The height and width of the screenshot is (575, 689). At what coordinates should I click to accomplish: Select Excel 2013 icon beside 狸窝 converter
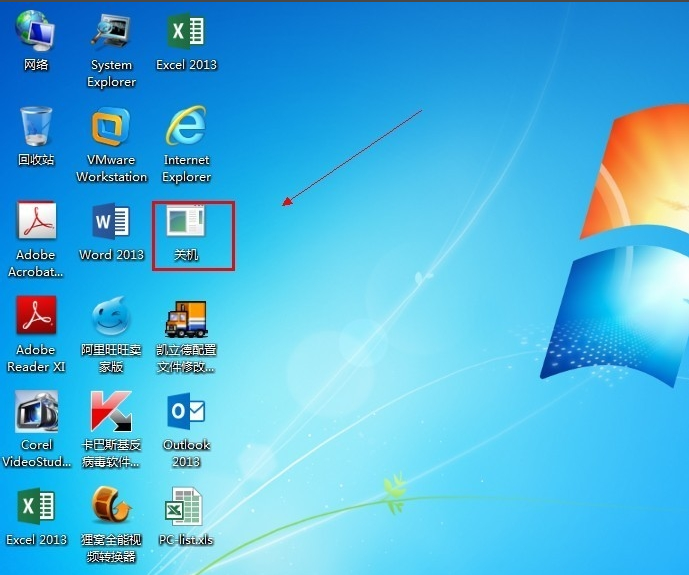36,508
